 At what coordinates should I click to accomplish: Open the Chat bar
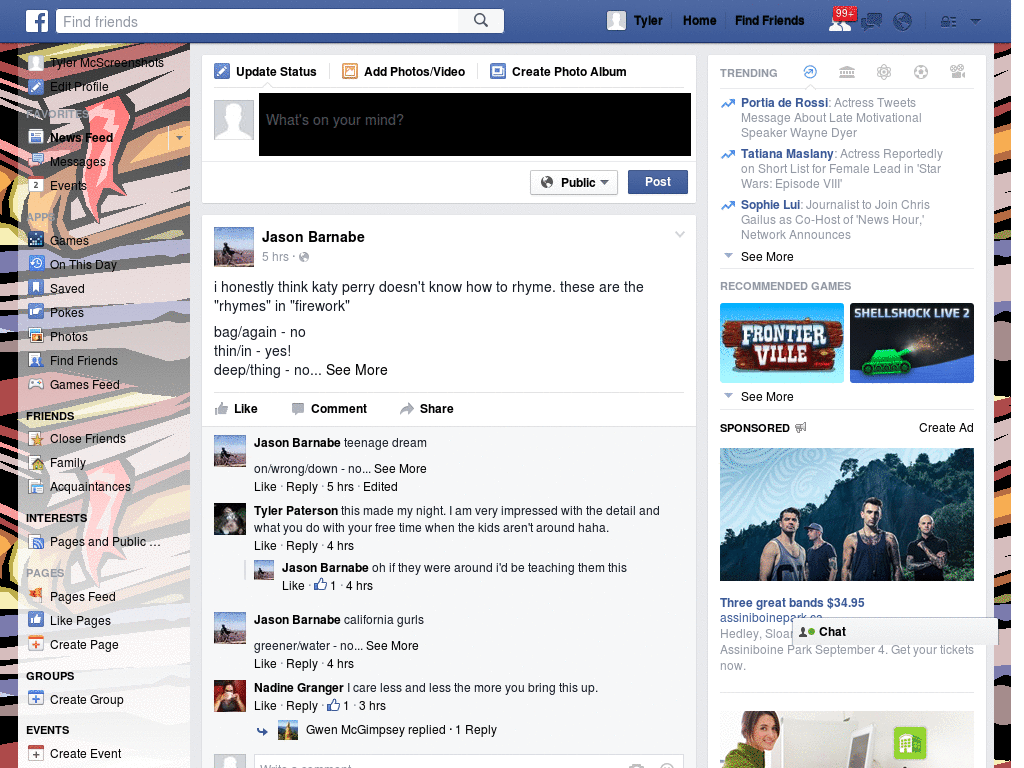pyautogui.click(x=895, y=632)
